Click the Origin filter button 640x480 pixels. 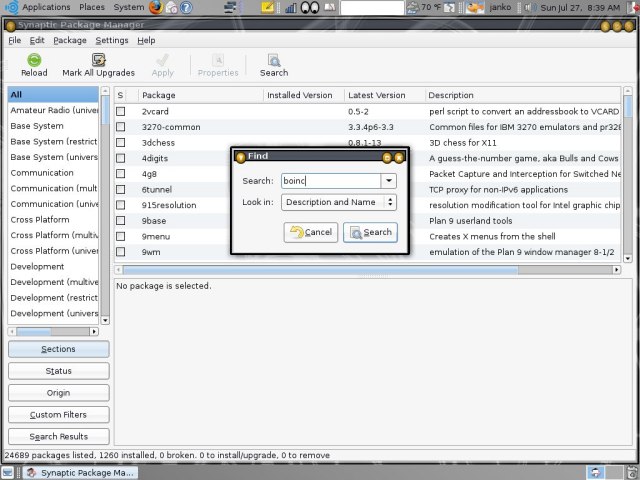click(x=58, y=393)
